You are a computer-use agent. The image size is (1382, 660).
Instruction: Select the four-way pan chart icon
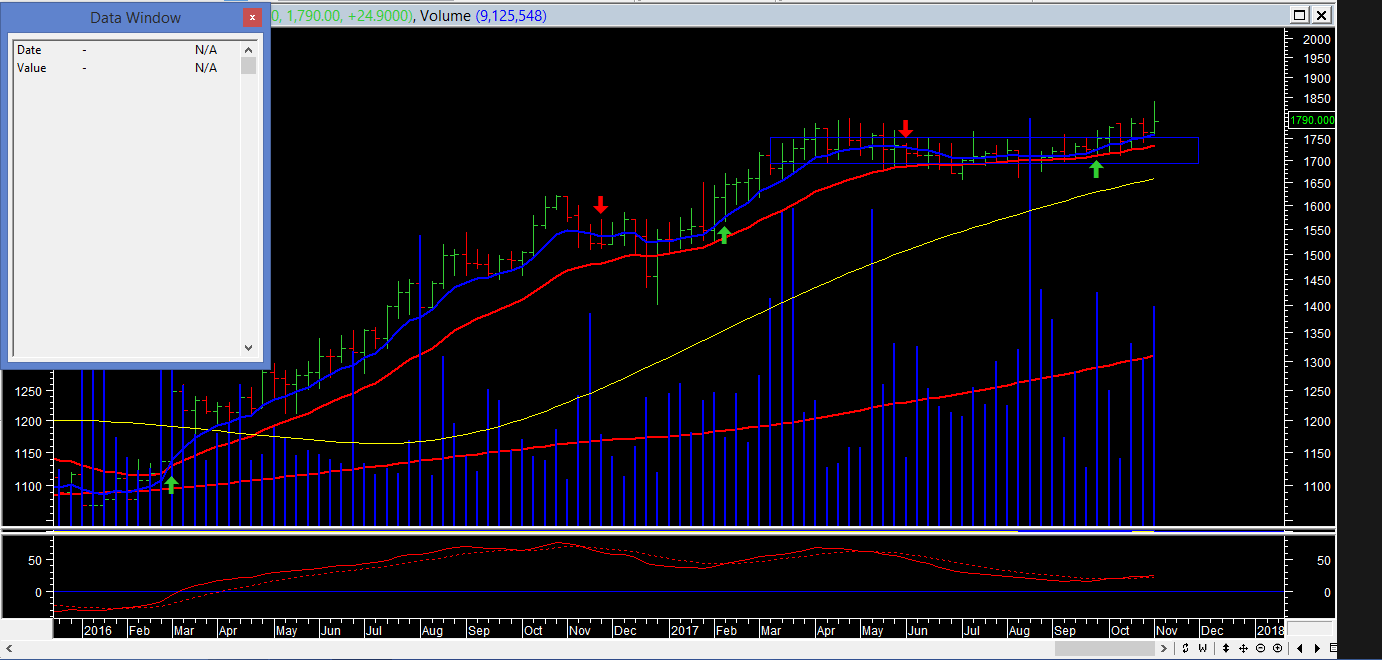[x=1243, y=648]
